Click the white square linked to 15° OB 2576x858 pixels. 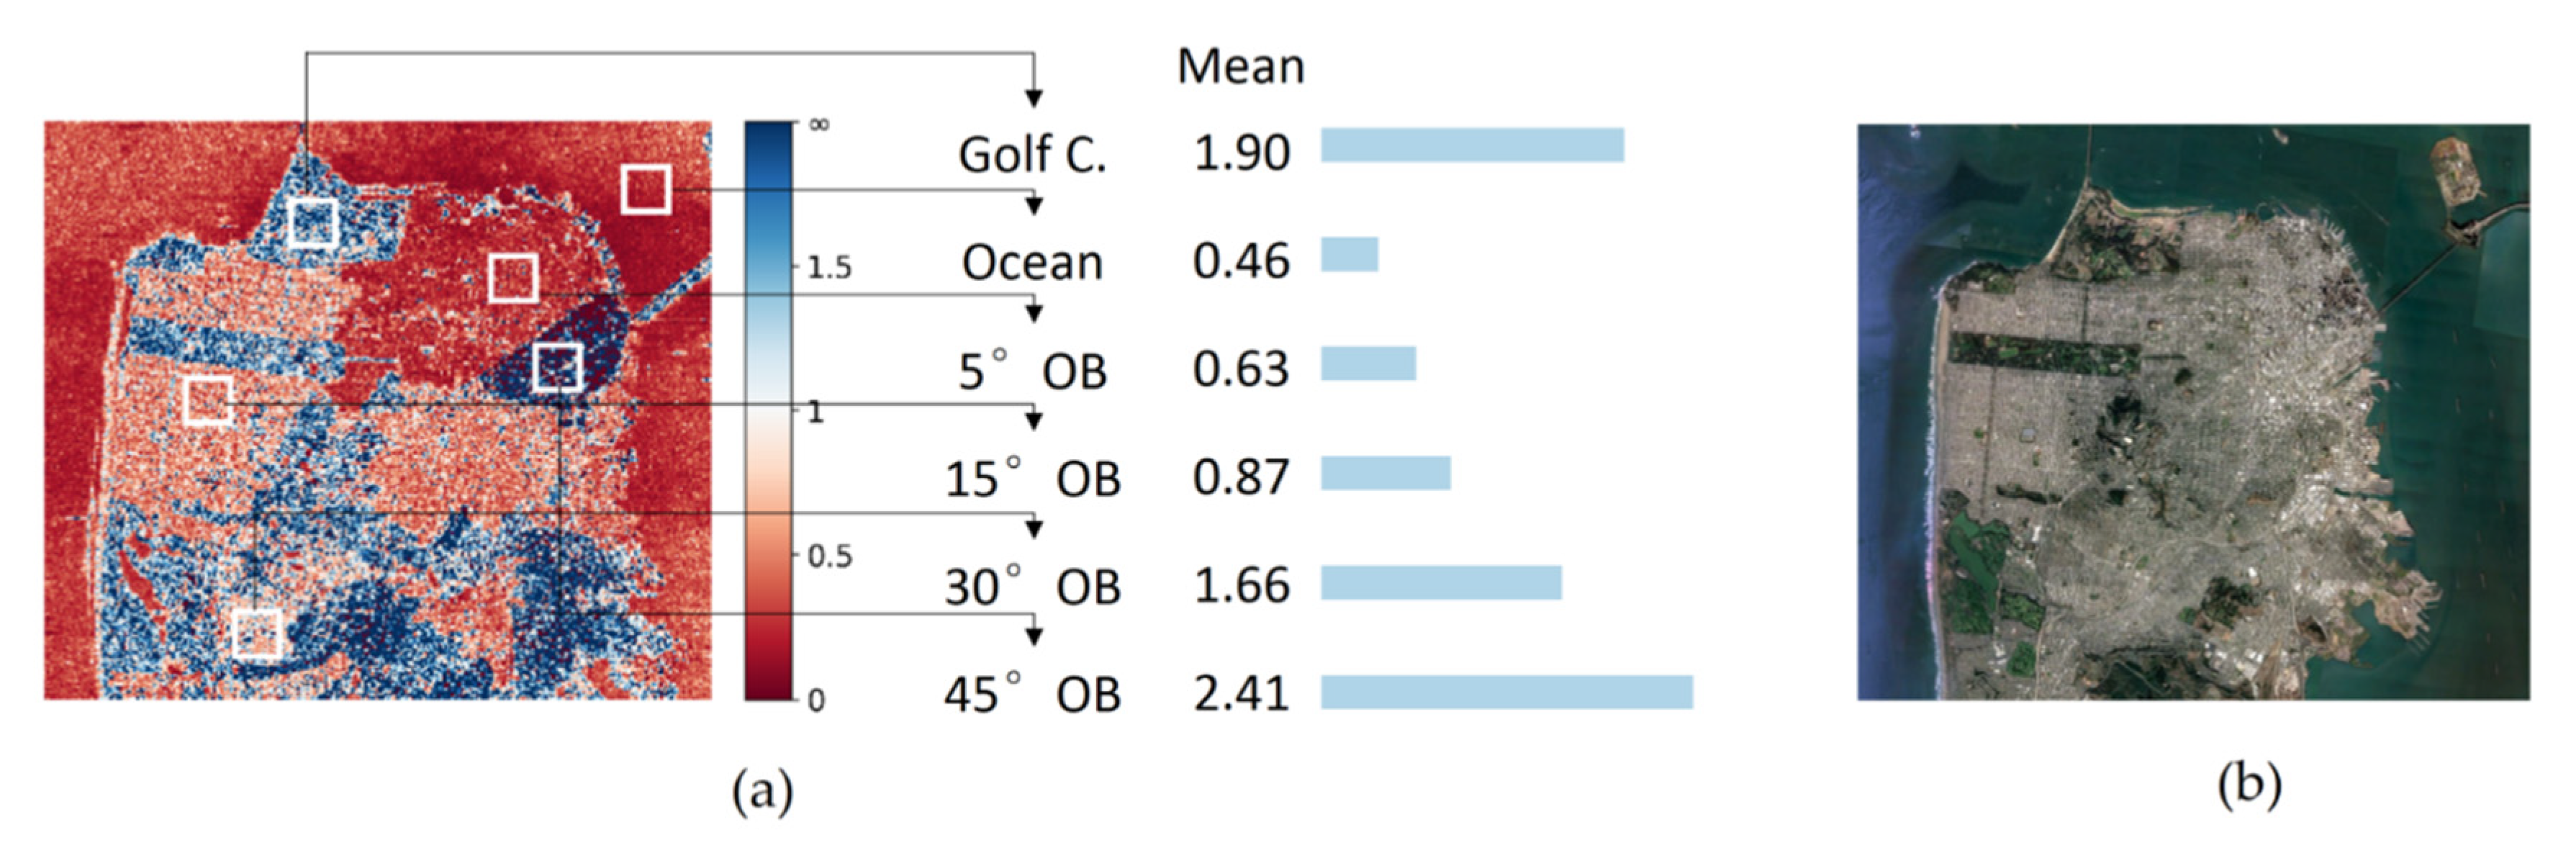point(208,401)
